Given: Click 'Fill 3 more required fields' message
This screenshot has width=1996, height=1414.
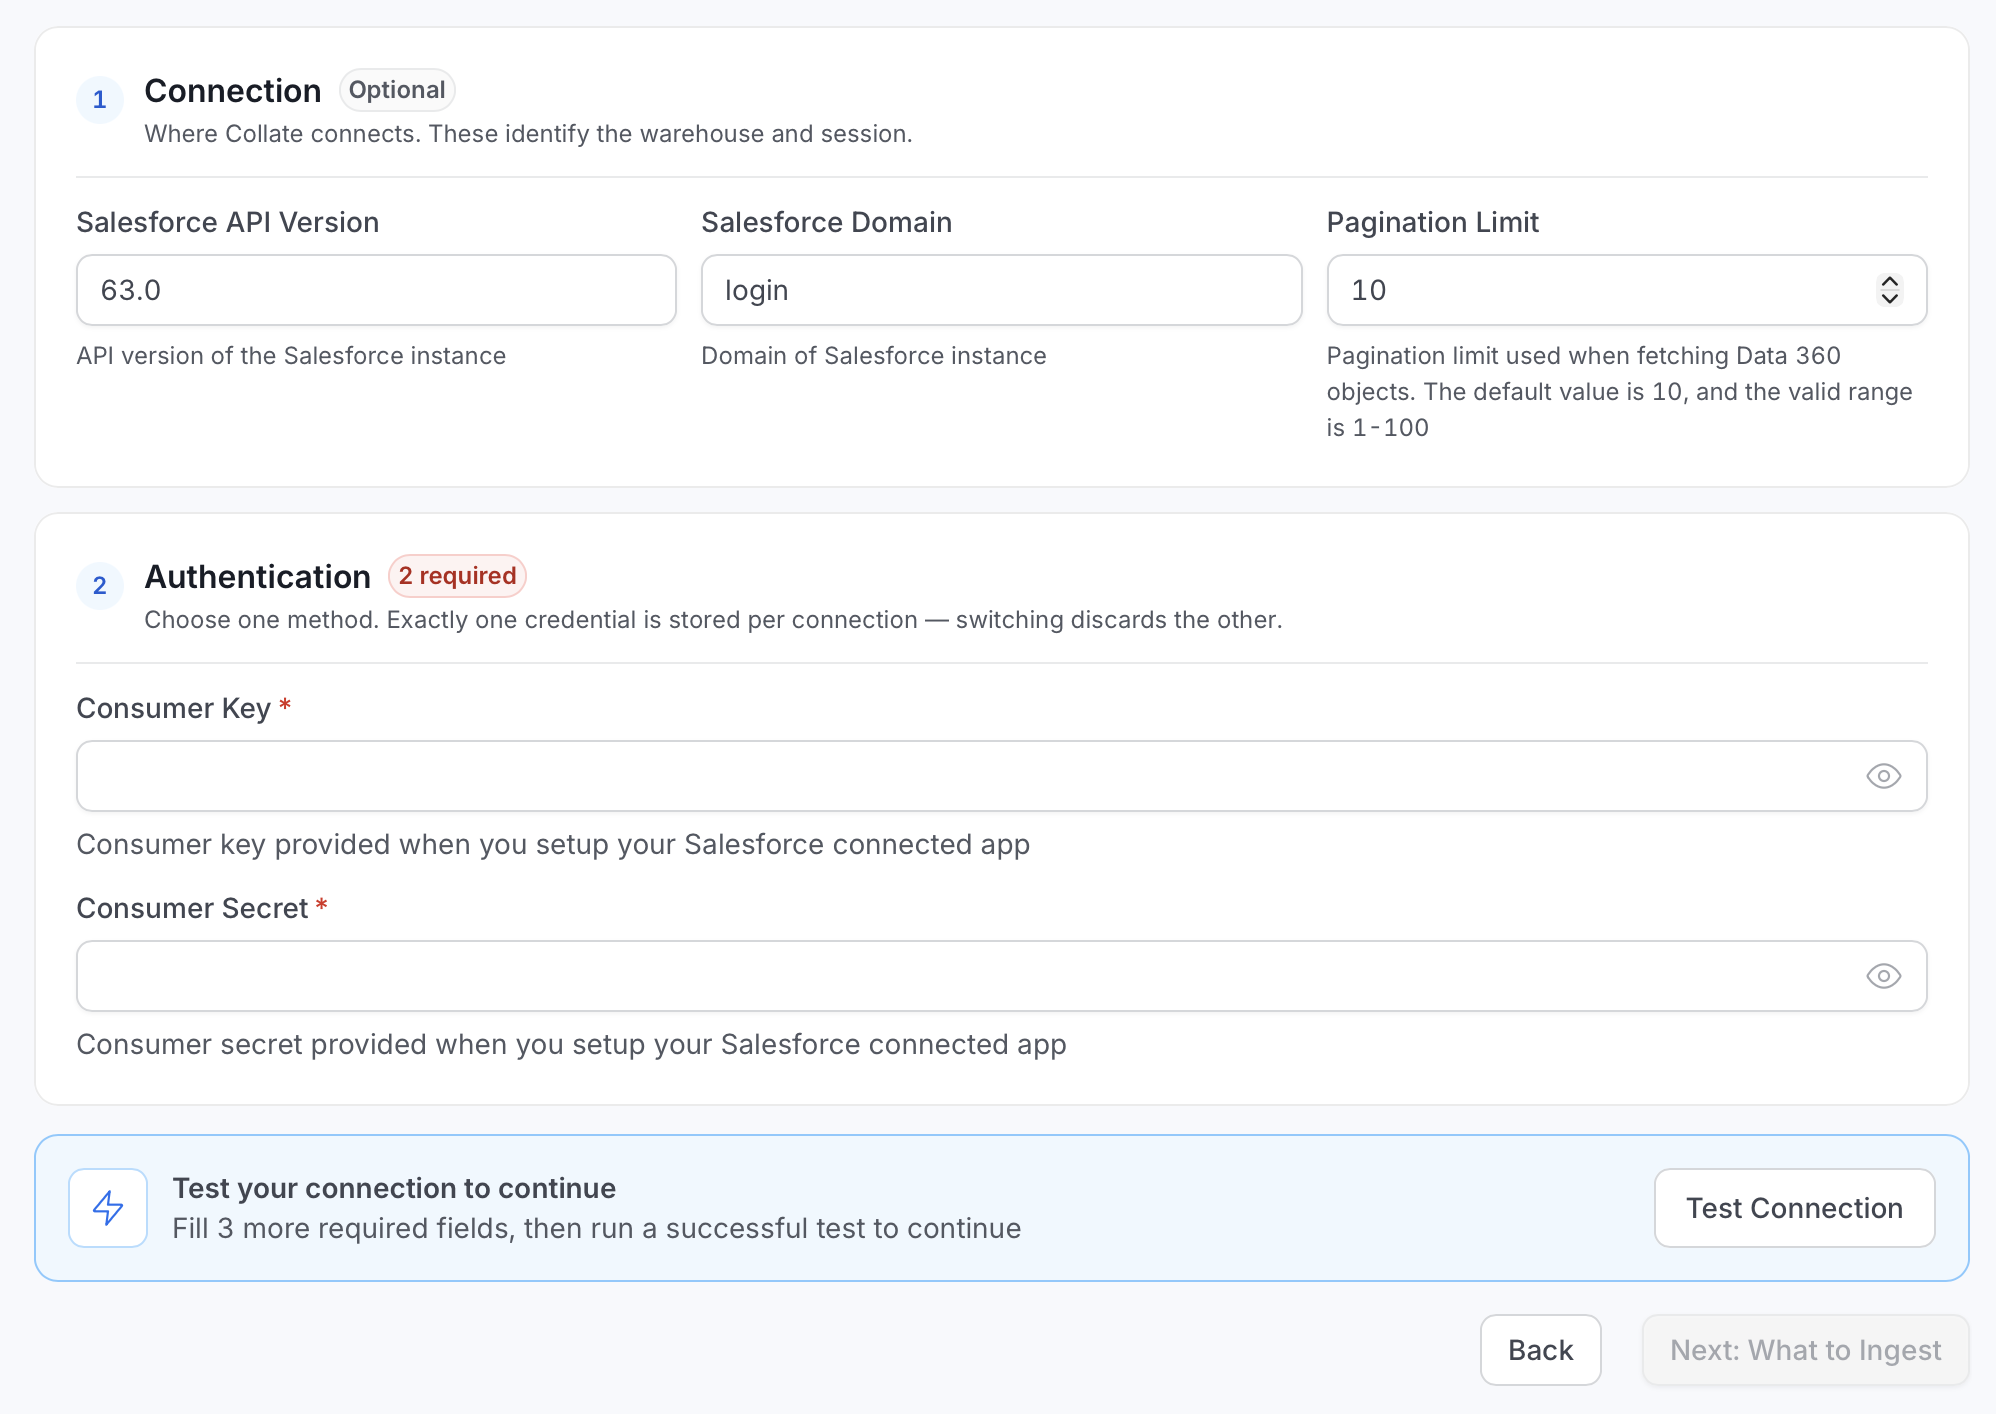Looking at the screenshot, I should point(597,1228).
